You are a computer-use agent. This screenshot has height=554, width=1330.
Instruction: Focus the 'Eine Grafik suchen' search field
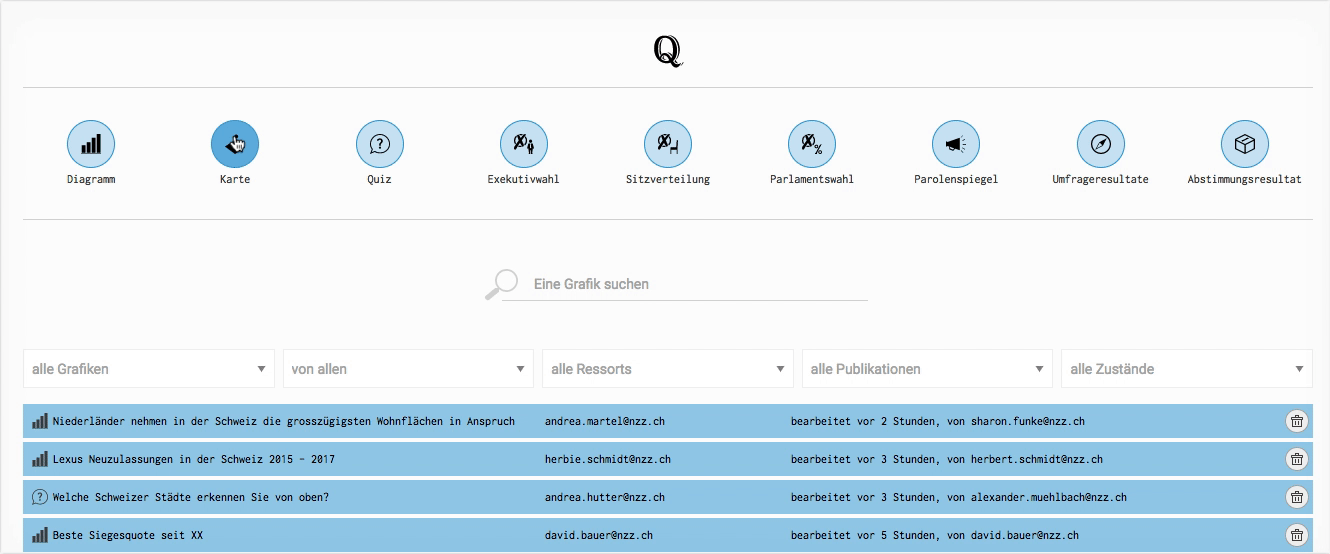[685, 284]
